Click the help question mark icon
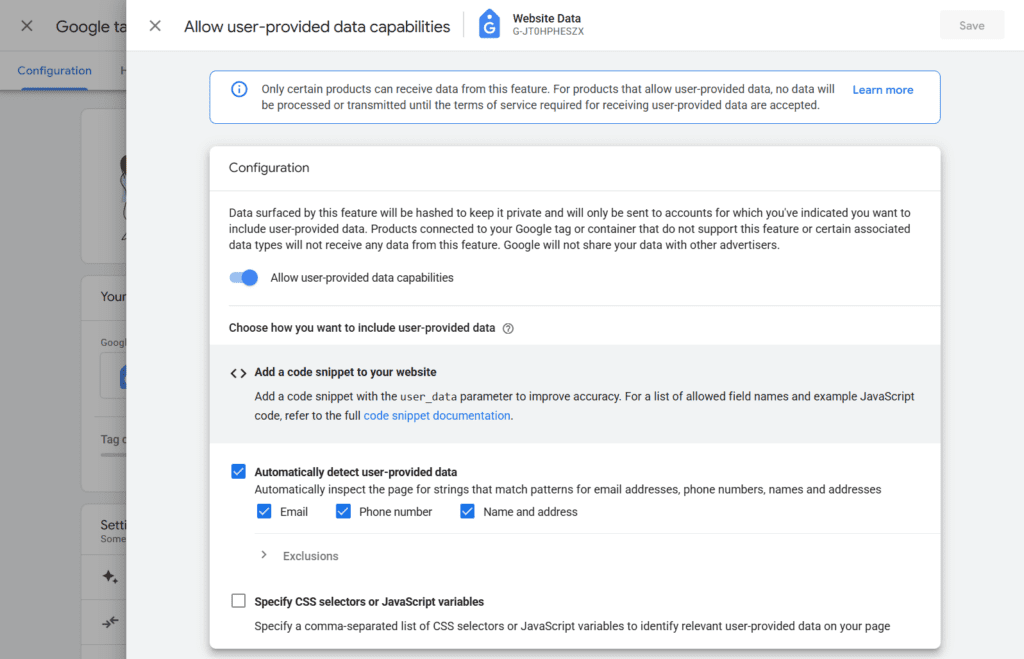 pyautogui.click(x=508, y=328)
